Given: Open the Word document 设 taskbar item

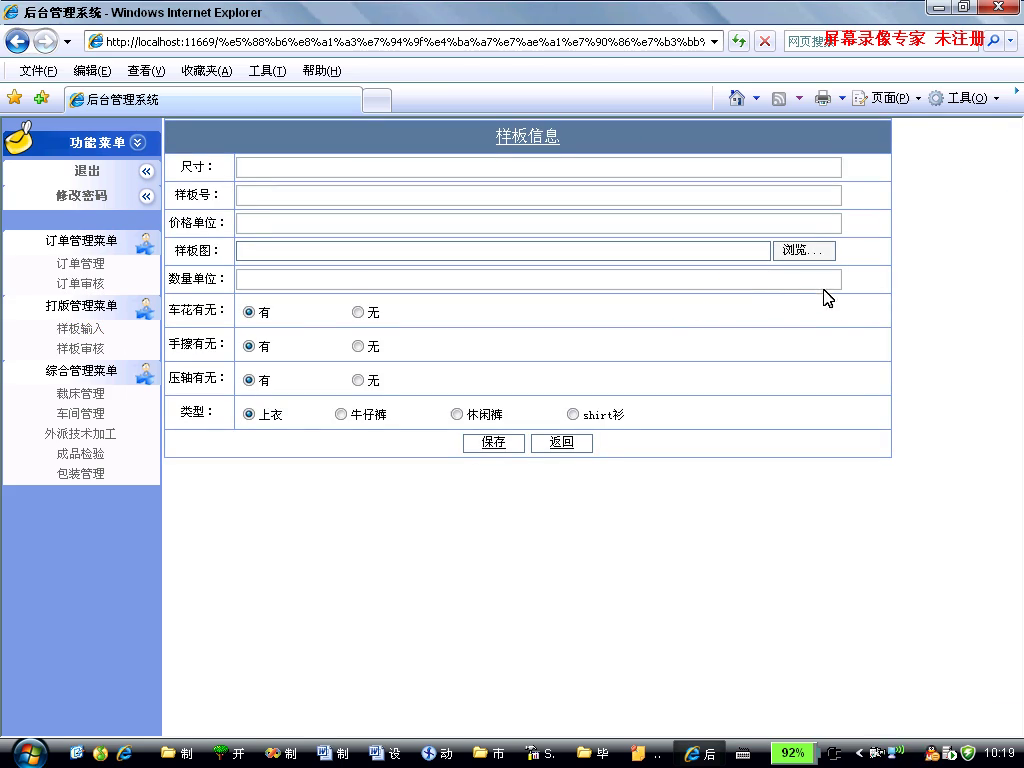Looking at the screenshot, I should (x=385, y=753).
